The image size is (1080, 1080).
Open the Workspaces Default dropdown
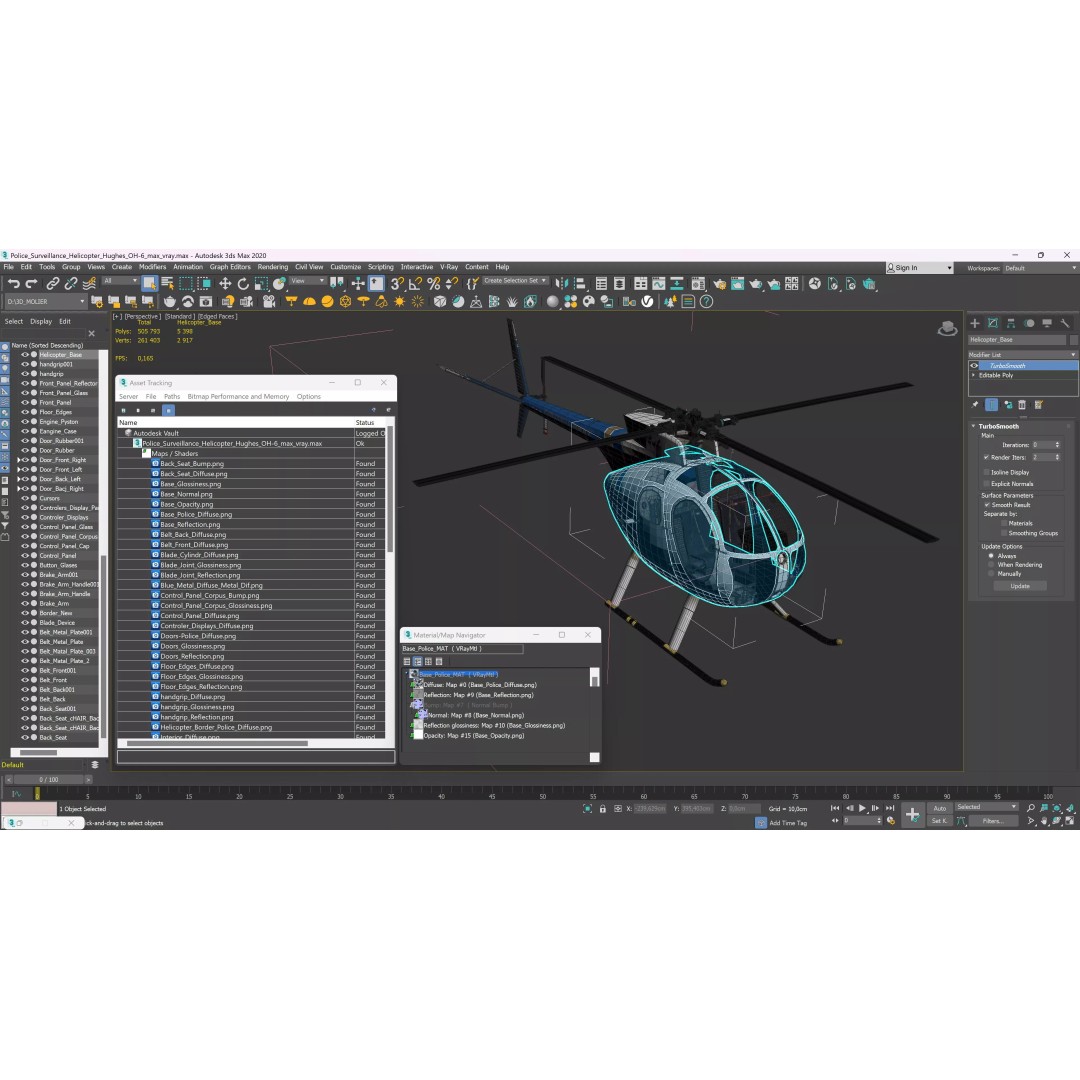(1040, 268)
